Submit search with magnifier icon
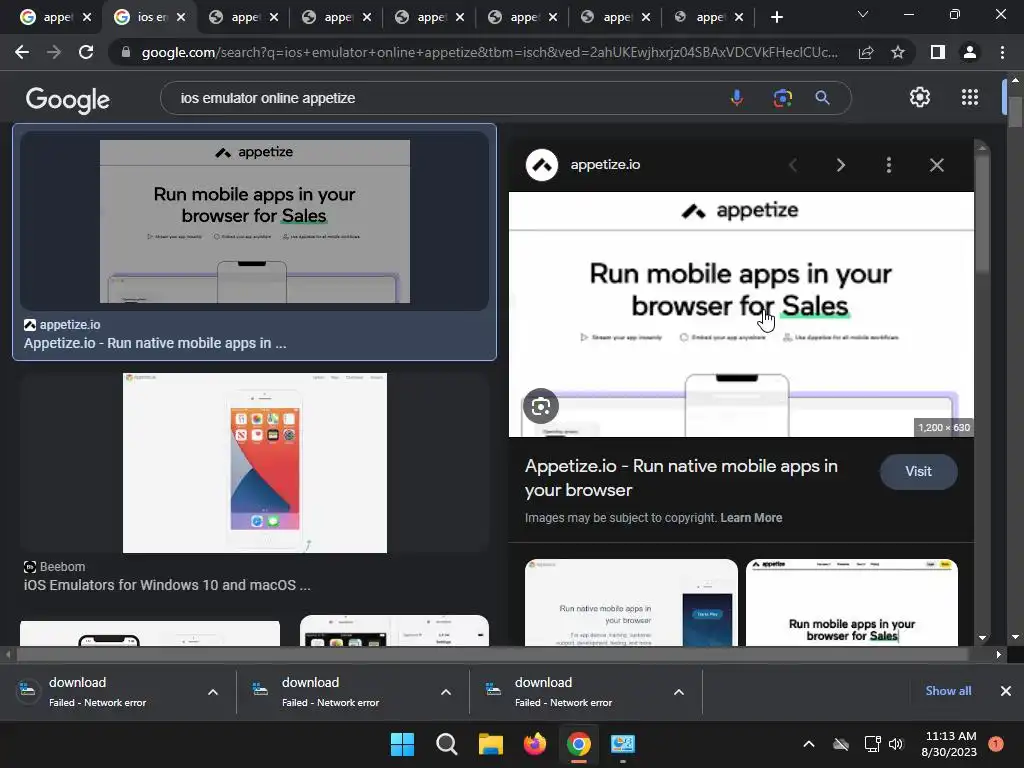Viewport: 1024px width, 768px height. point(822,98)
